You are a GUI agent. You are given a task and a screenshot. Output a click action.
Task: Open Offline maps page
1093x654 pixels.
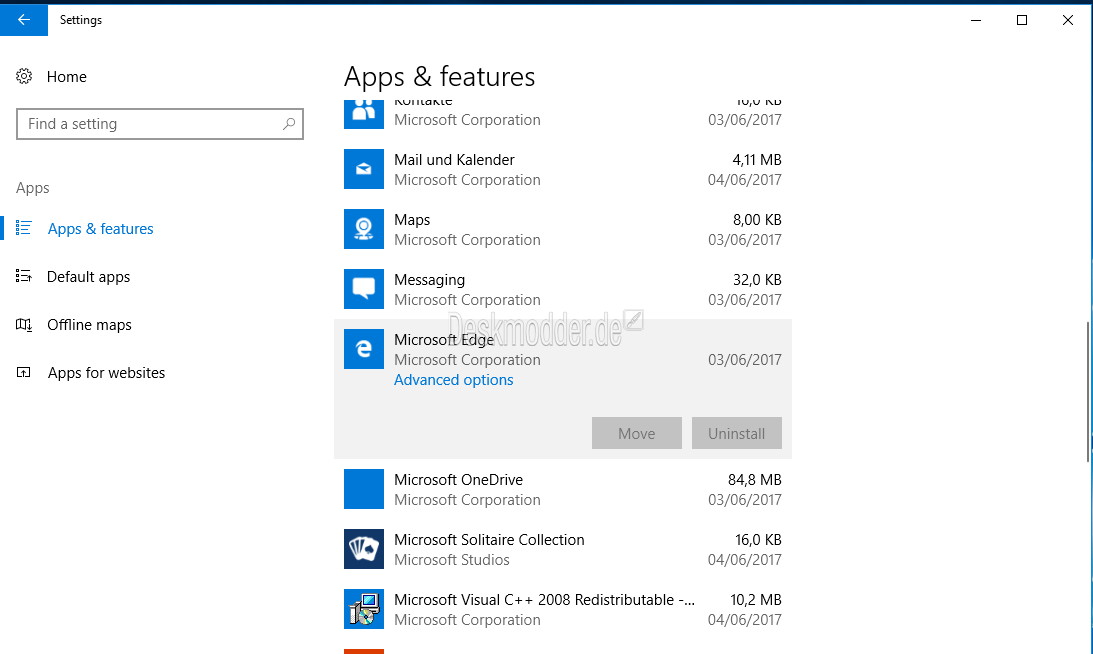pos(89,325)
